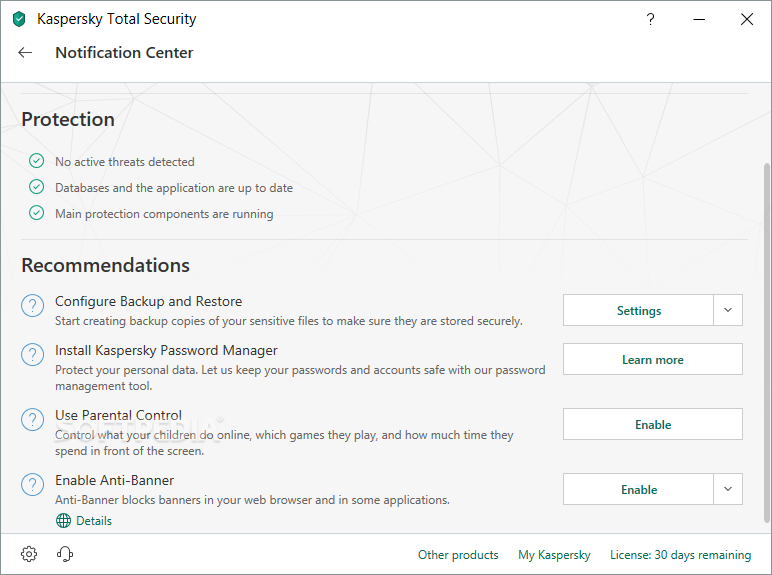Click the 'Configure Backup and Restore' title

tap(149, 301)
